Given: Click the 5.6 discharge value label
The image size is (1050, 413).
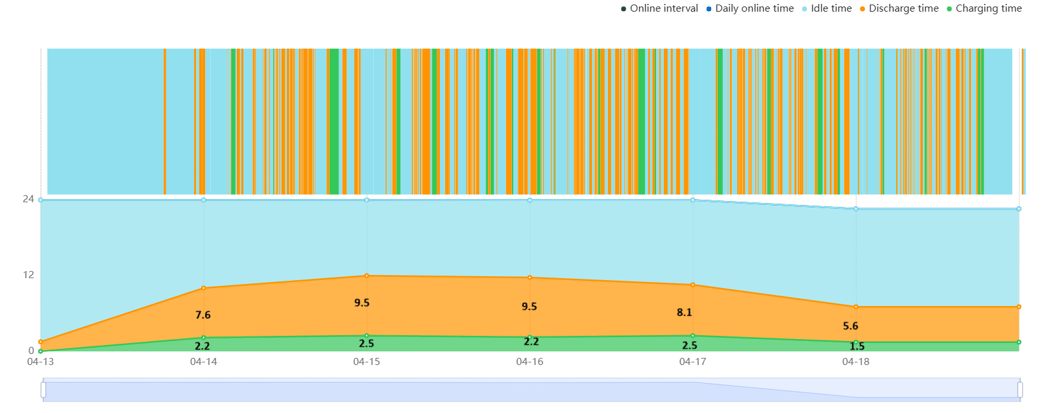Looking at the screenshot, I should pos(850,327).
